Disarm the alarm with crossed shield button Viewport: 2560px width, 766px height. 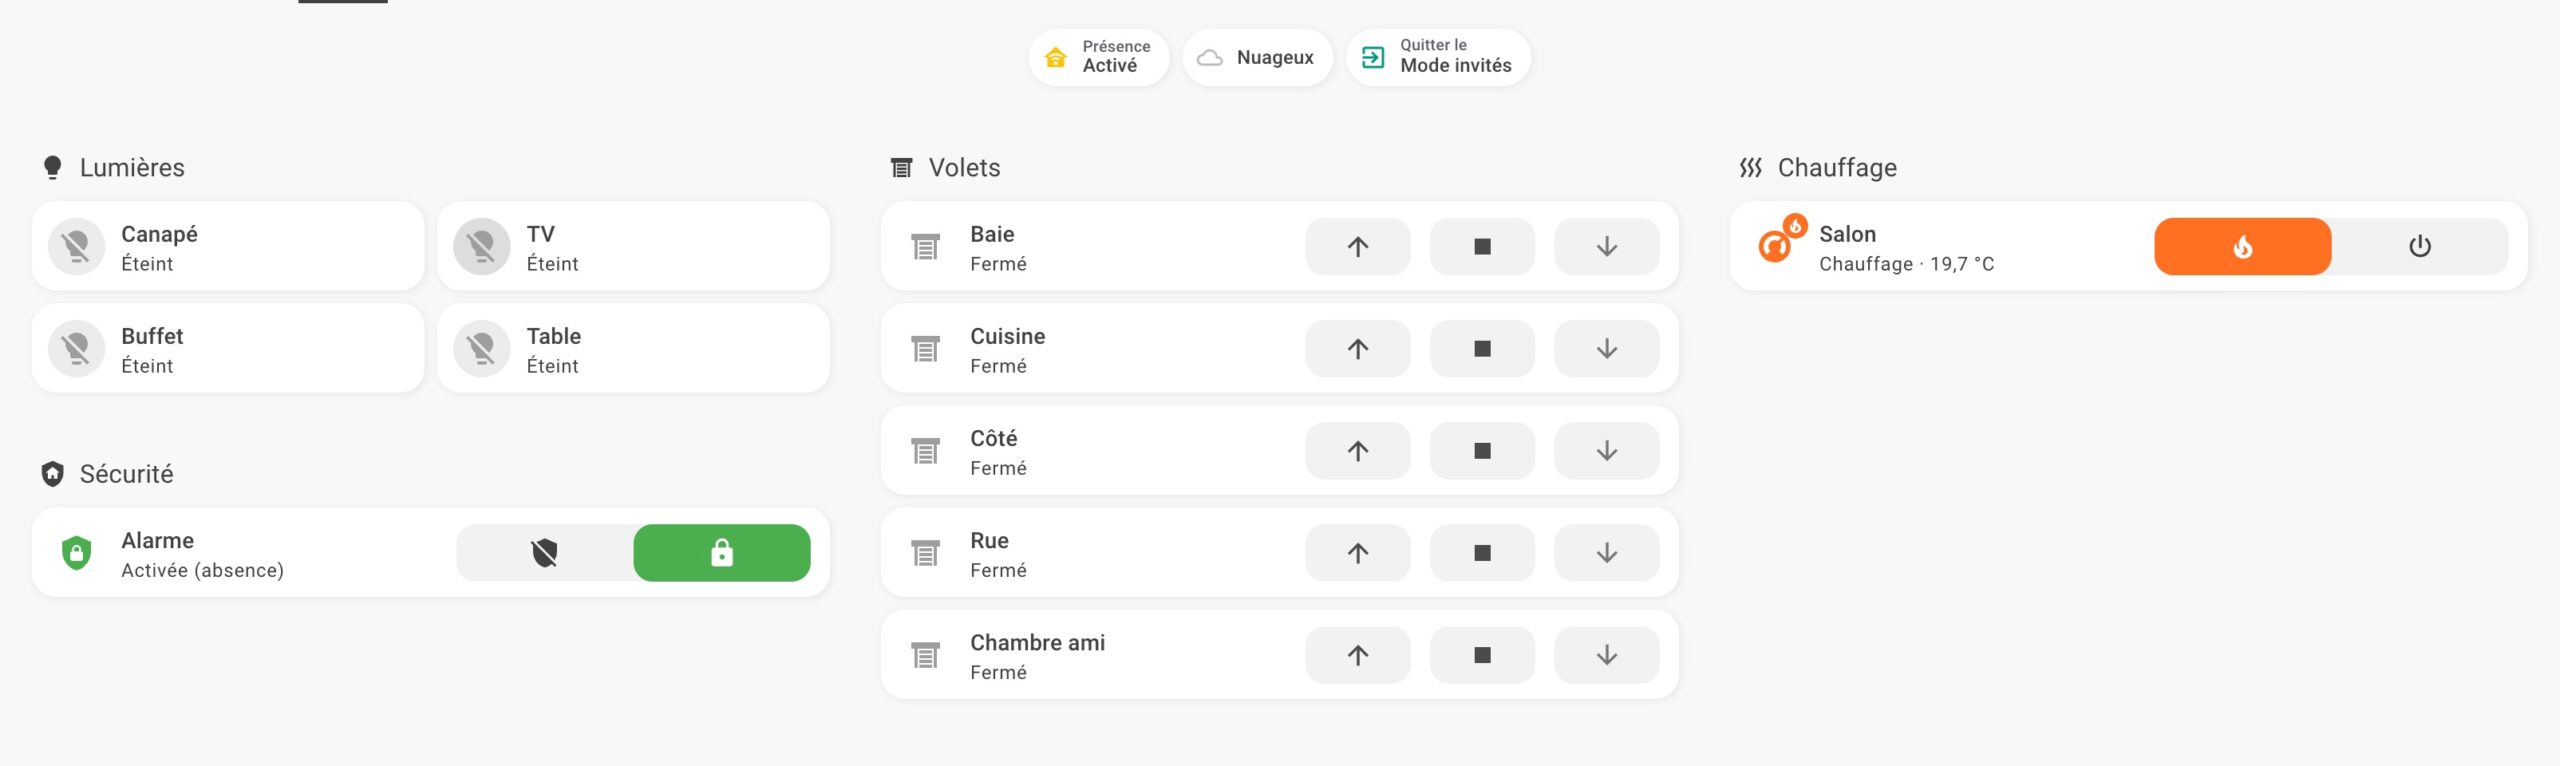click(545, 552)
